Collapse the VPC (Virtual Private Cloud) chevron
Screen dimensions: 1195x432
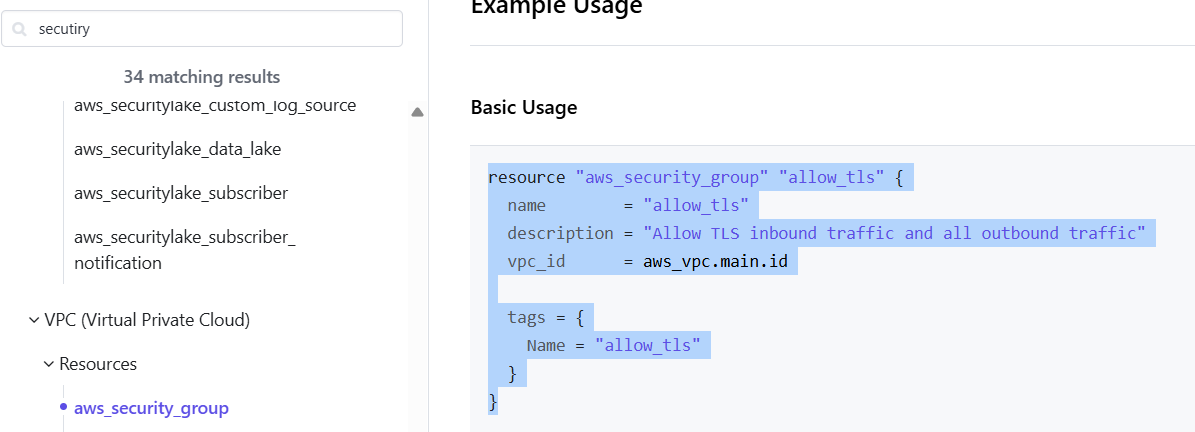point(34,321)
